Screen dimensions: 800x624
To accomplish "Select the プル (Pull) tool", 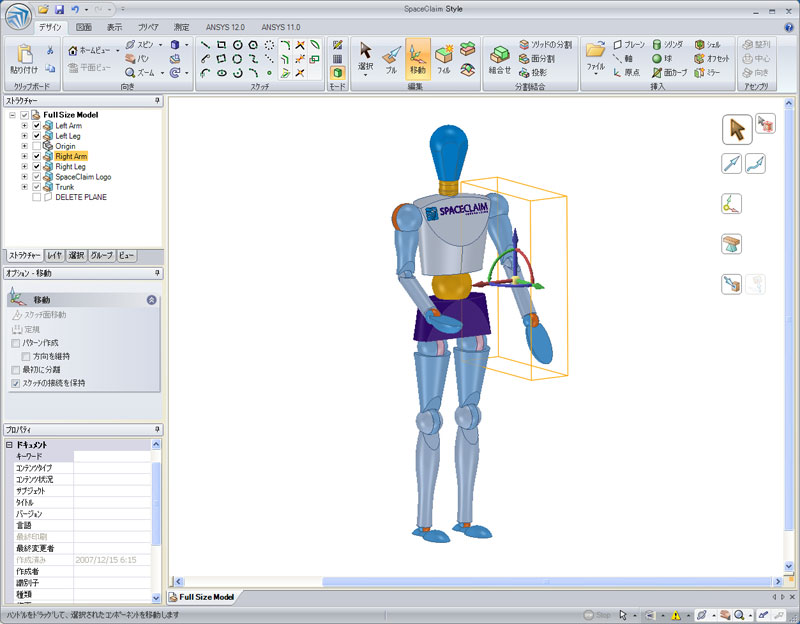I will click(x=390, y=58).
